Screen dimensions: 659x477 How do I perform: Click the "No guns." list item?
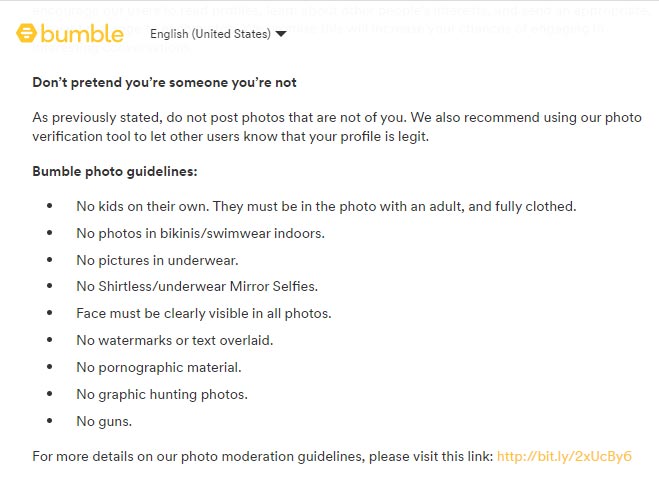tap(104, 422)
